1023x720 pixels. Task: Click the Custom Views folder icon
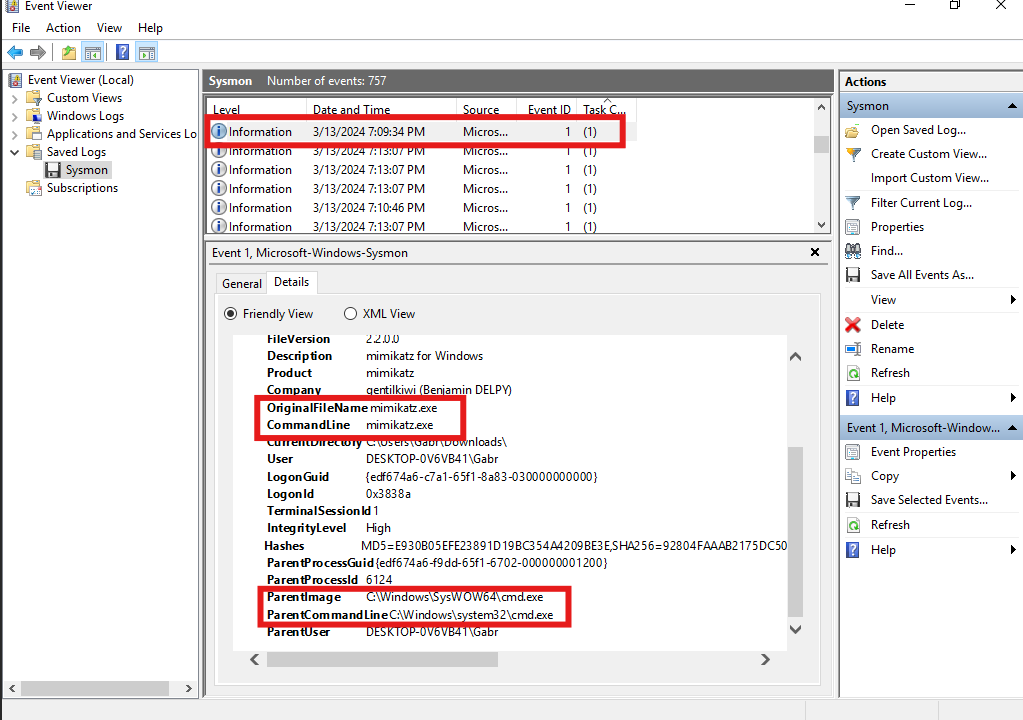coord(33,98)
